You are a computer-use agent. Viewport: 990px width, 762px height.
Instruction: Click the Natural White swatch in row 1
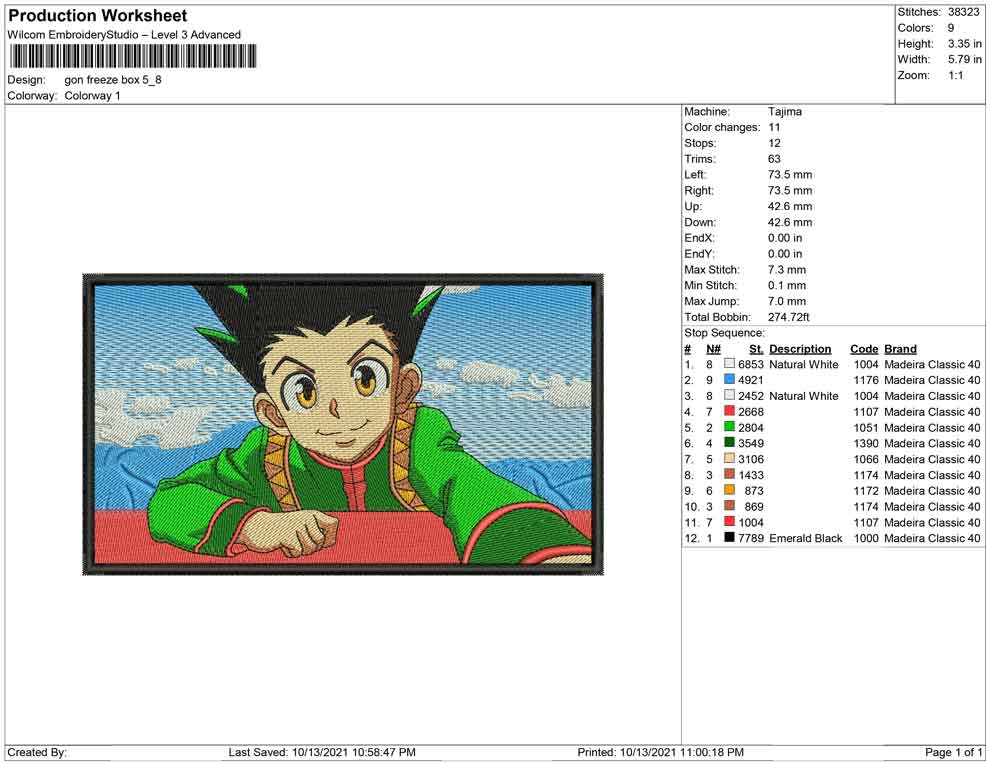tap(729, 364)
